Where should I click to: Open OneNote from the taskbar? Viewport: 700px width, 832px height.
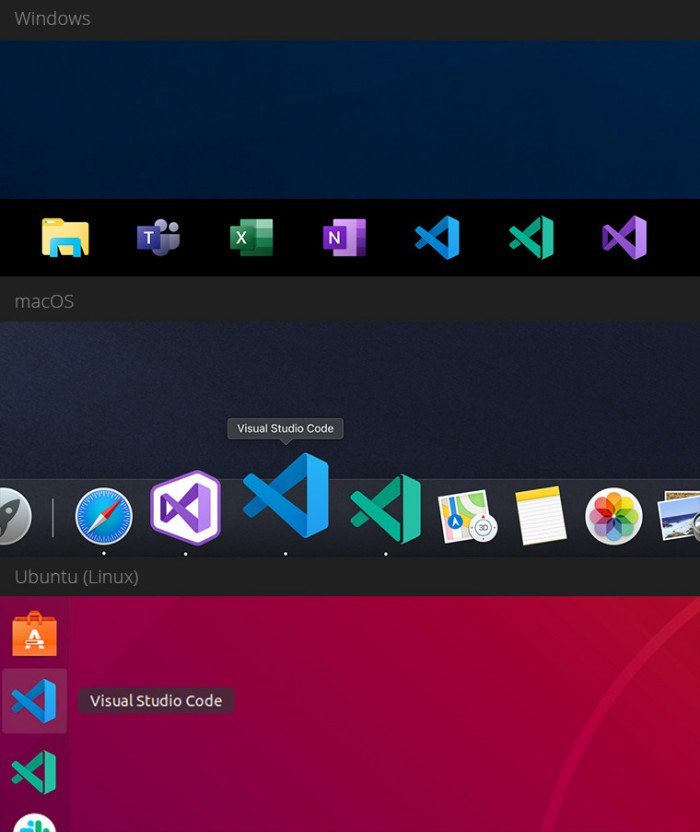coord(345,237)
